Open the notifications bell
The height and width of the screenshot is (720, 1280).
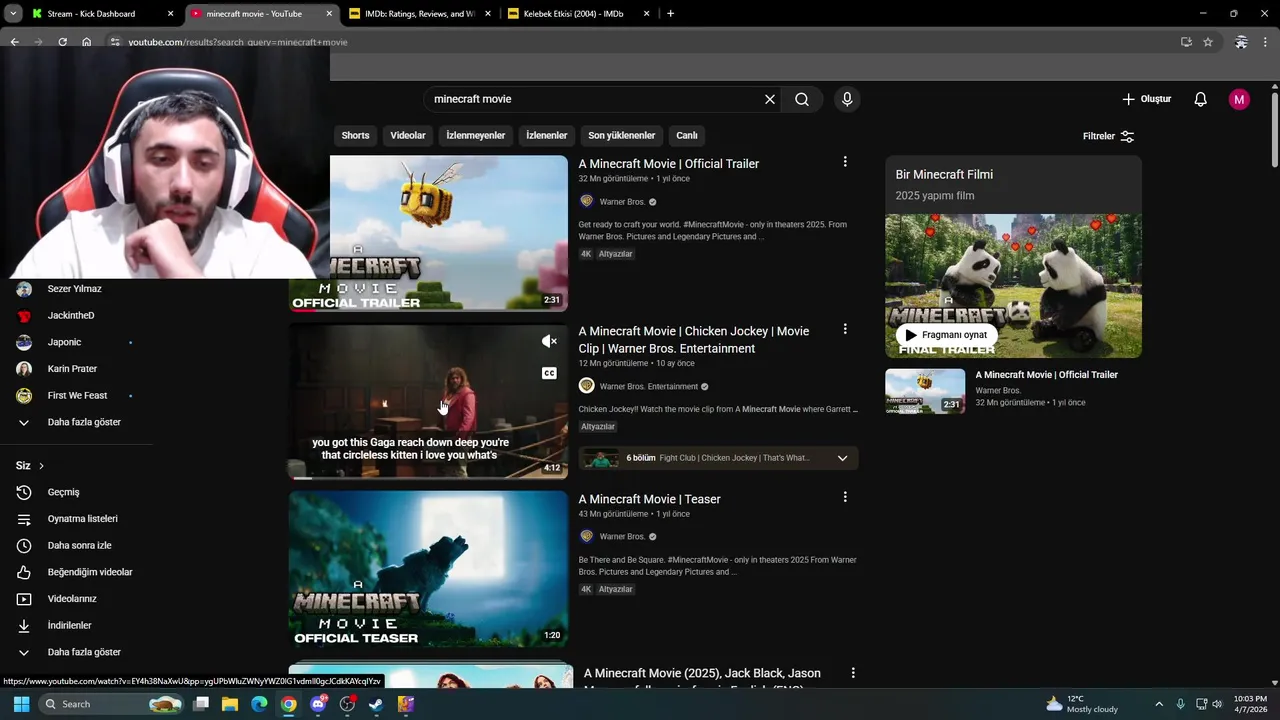click(x=1200, y=99)
